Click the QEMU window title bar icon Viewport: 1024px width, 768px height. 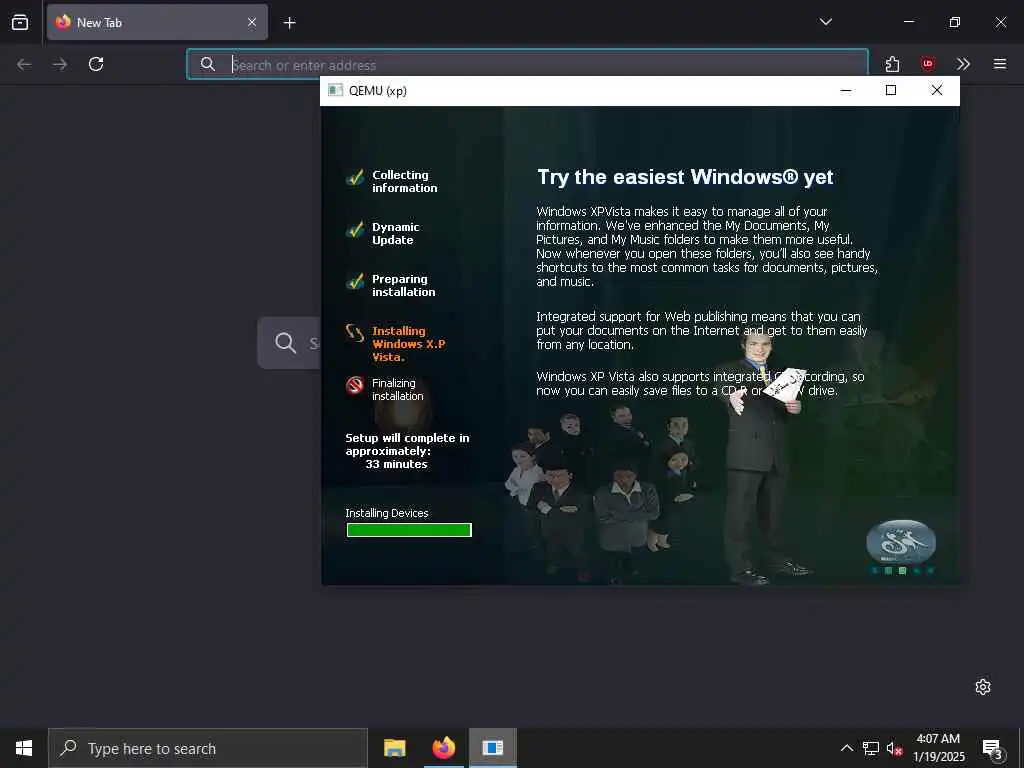[335, 90]
